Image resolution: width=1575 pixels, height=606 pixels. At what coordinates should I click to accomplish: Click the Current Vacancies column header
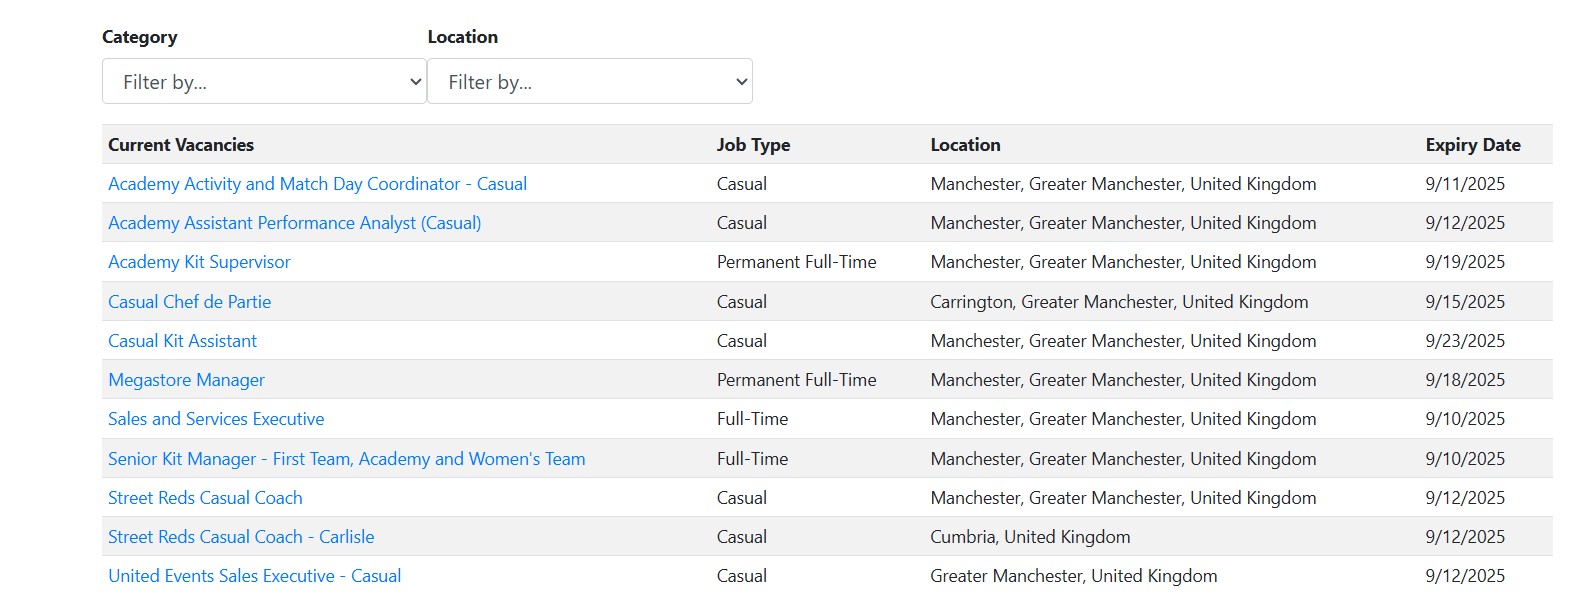tap(181, 145)
